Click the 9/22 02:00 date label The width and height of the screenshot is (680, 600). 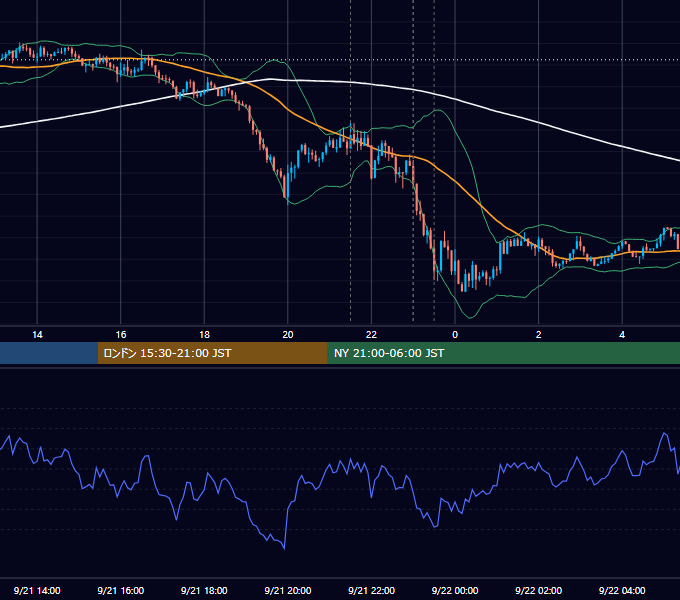coord(539,590)
